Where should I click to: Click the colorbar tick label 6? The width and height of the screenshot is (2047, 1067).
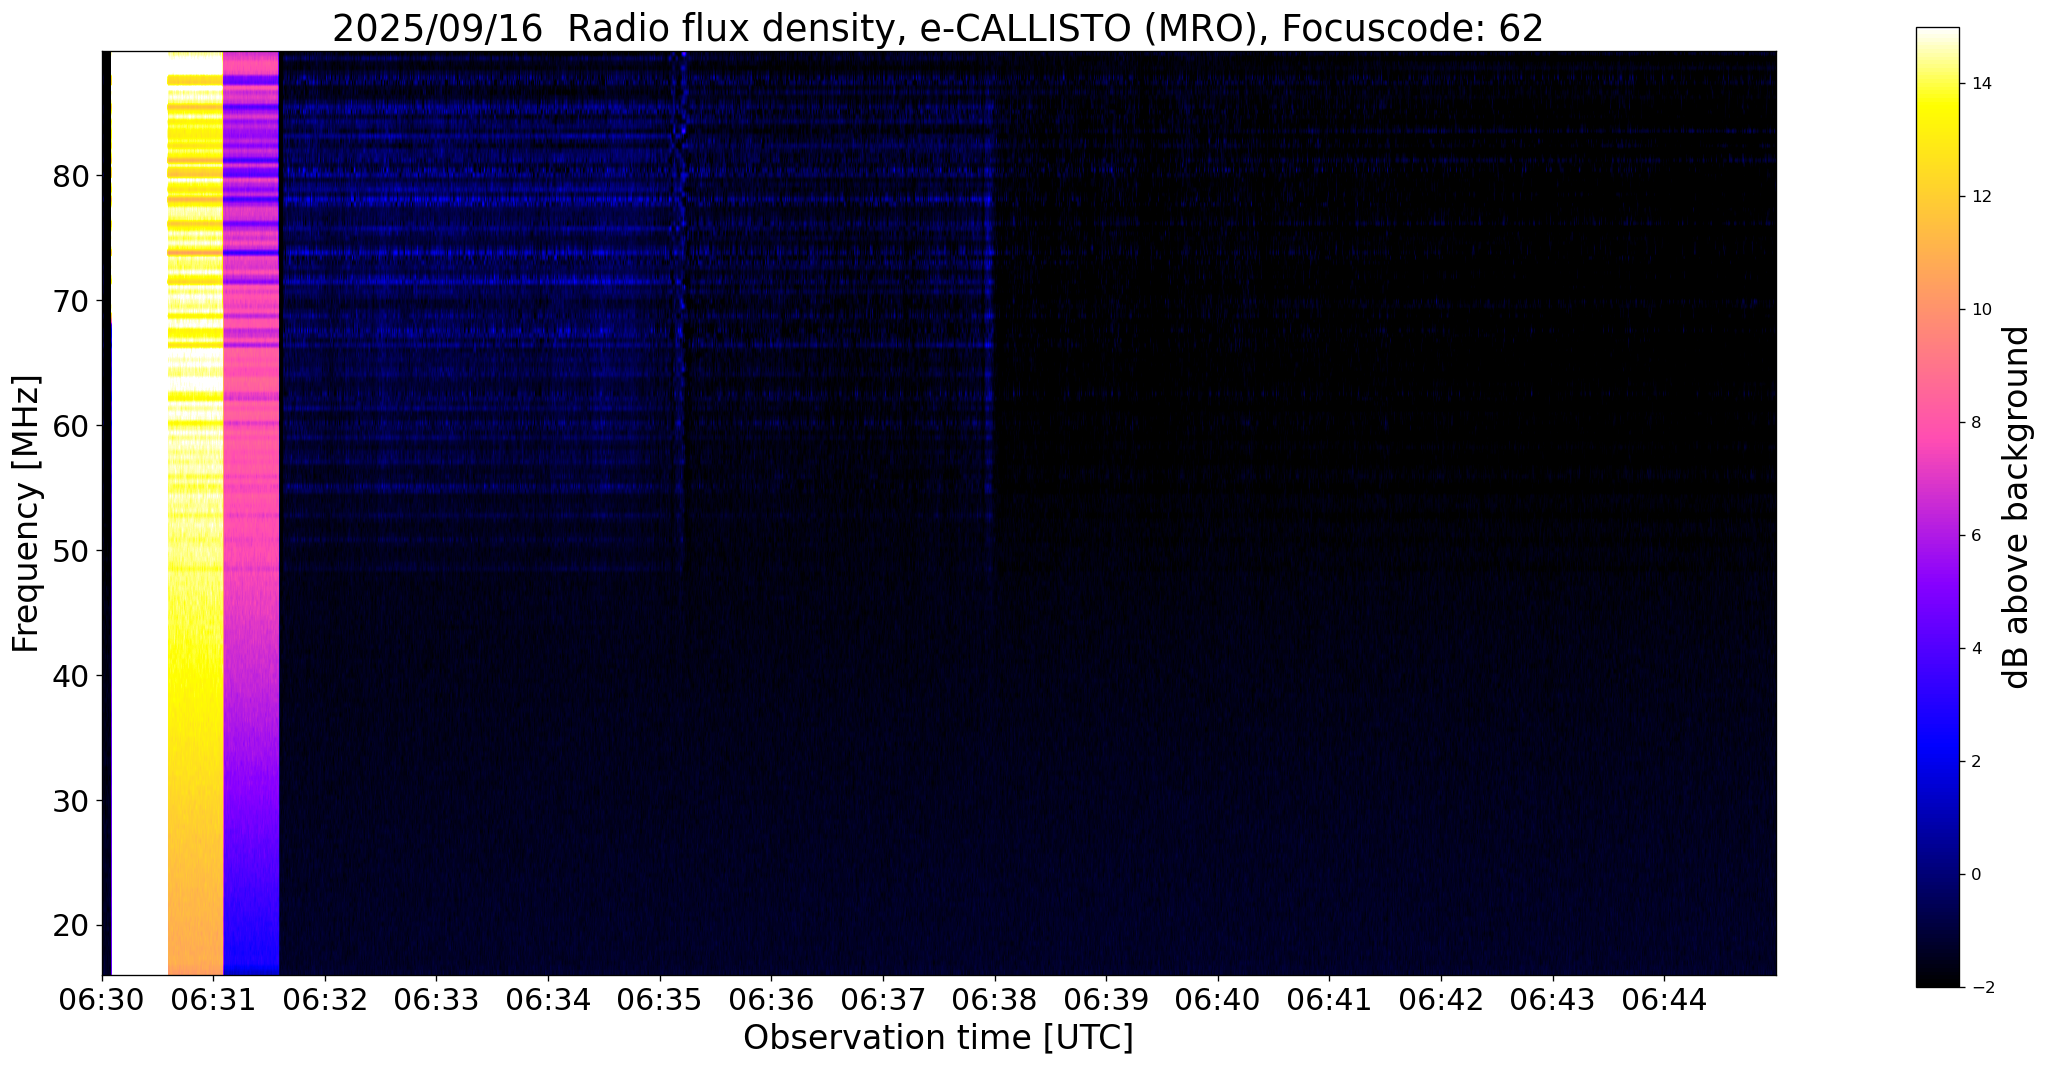coord(1975,536)
